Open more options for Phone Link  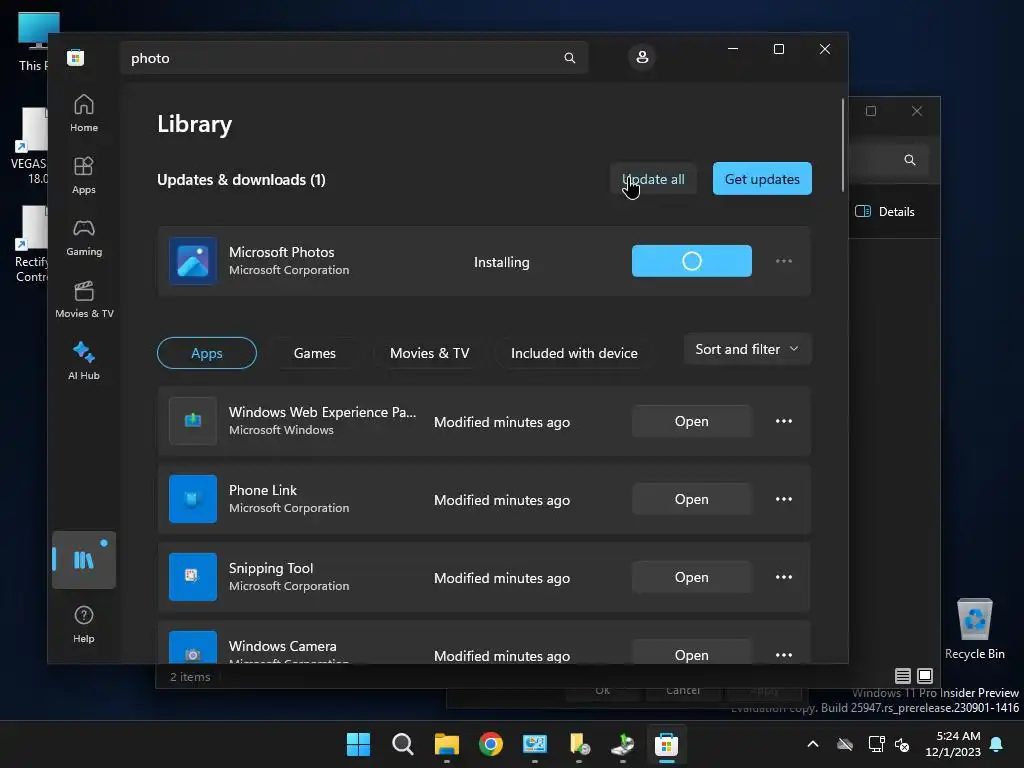(784, 499)
